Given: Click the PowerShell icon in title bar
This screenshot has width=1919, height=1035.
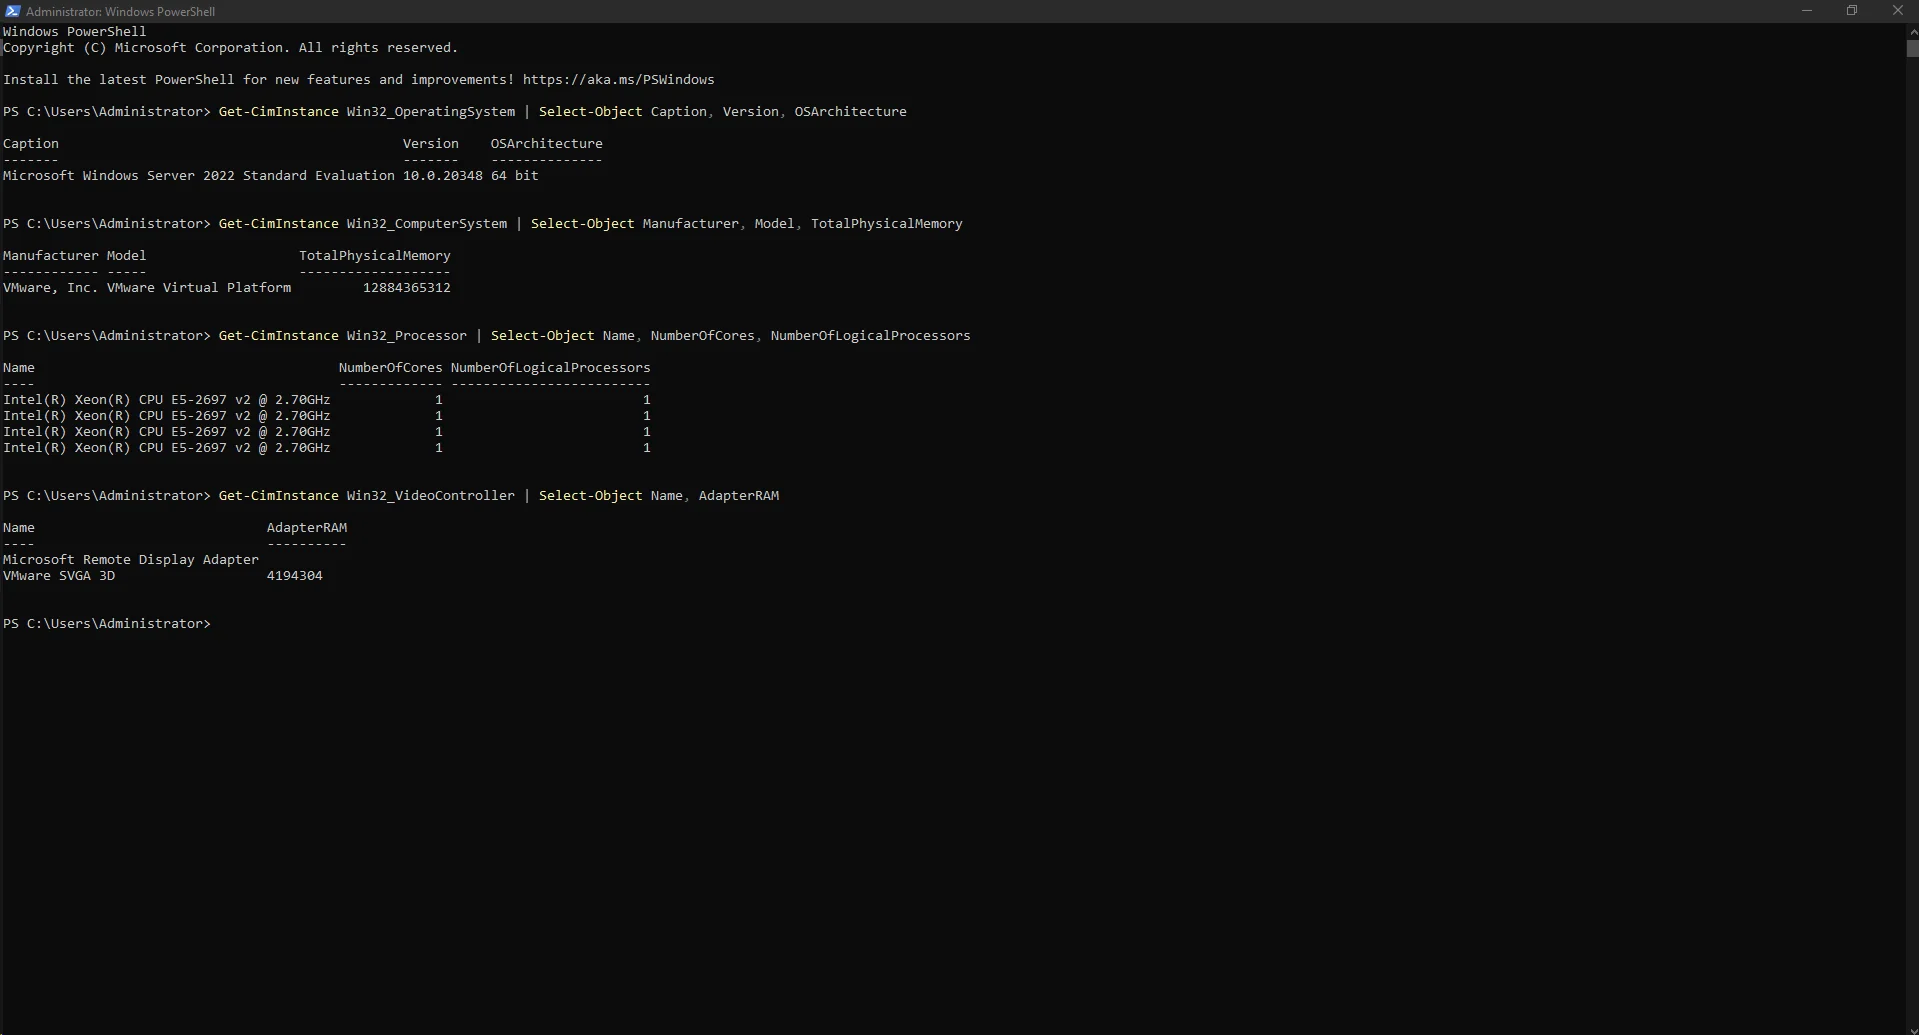Looking at the screenshot, I should point(12,11).
